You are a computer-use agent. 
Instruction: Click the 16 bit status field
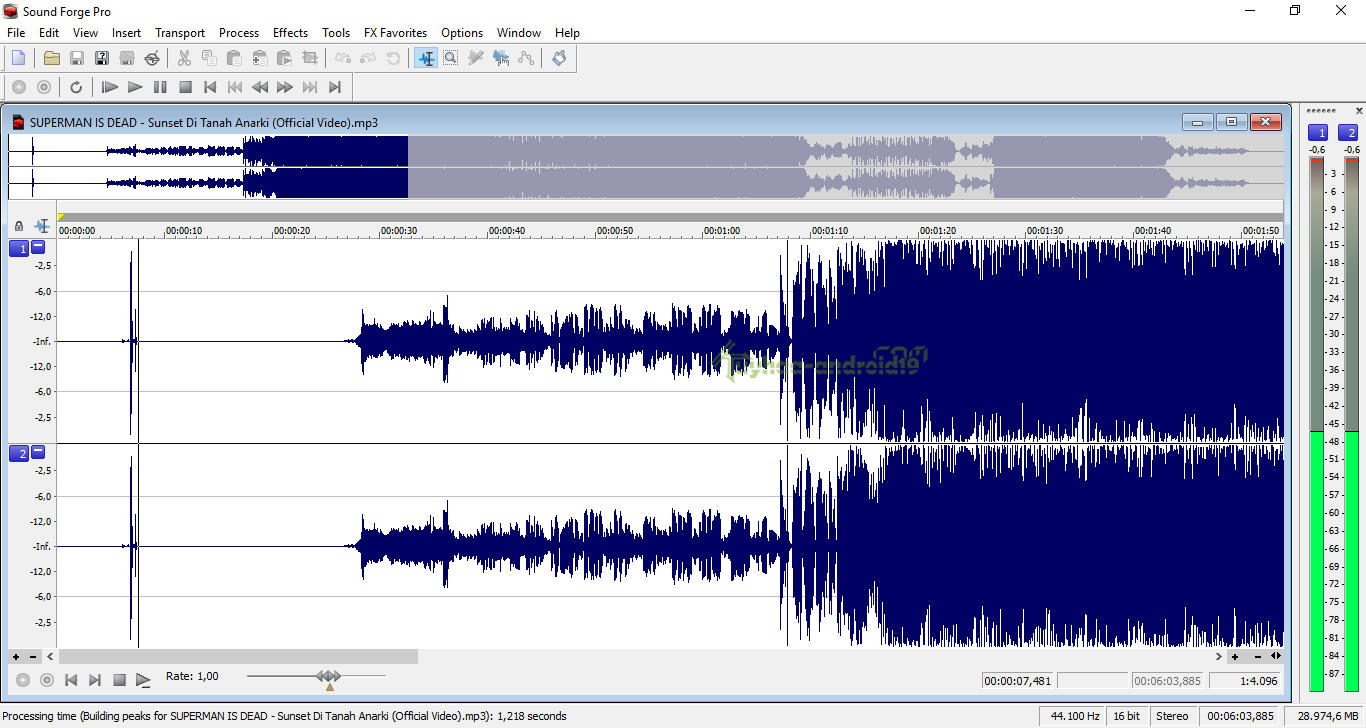point(1127,716)
